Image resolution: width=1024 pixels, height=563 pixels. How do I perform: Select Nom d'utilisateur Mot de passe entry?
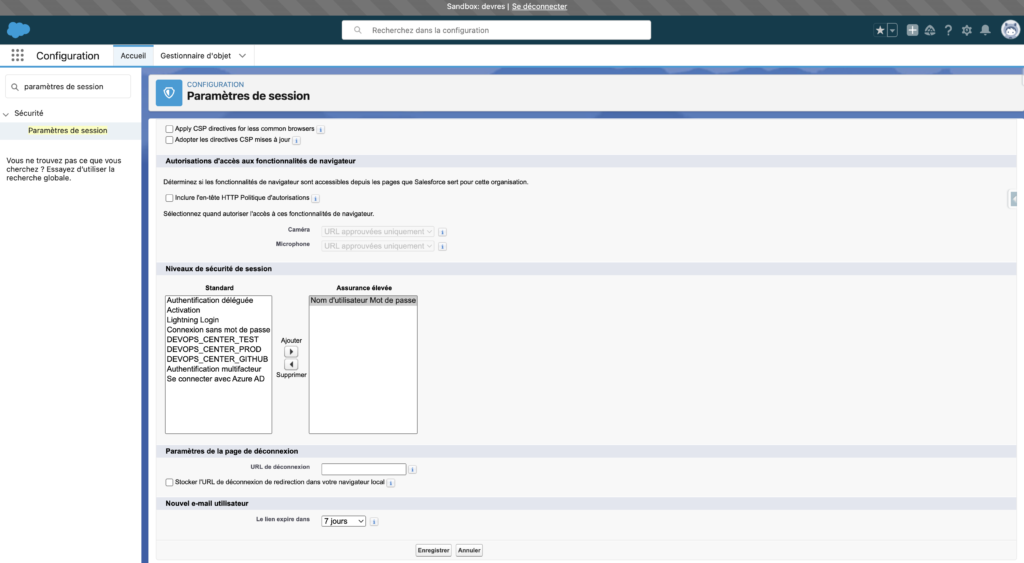coord(363,300)
